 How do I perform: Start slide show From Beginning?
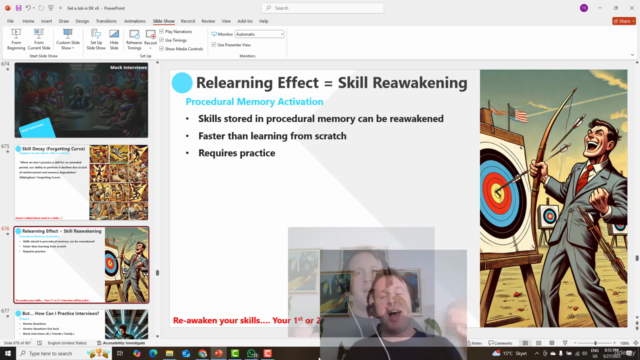pos(16,40)
